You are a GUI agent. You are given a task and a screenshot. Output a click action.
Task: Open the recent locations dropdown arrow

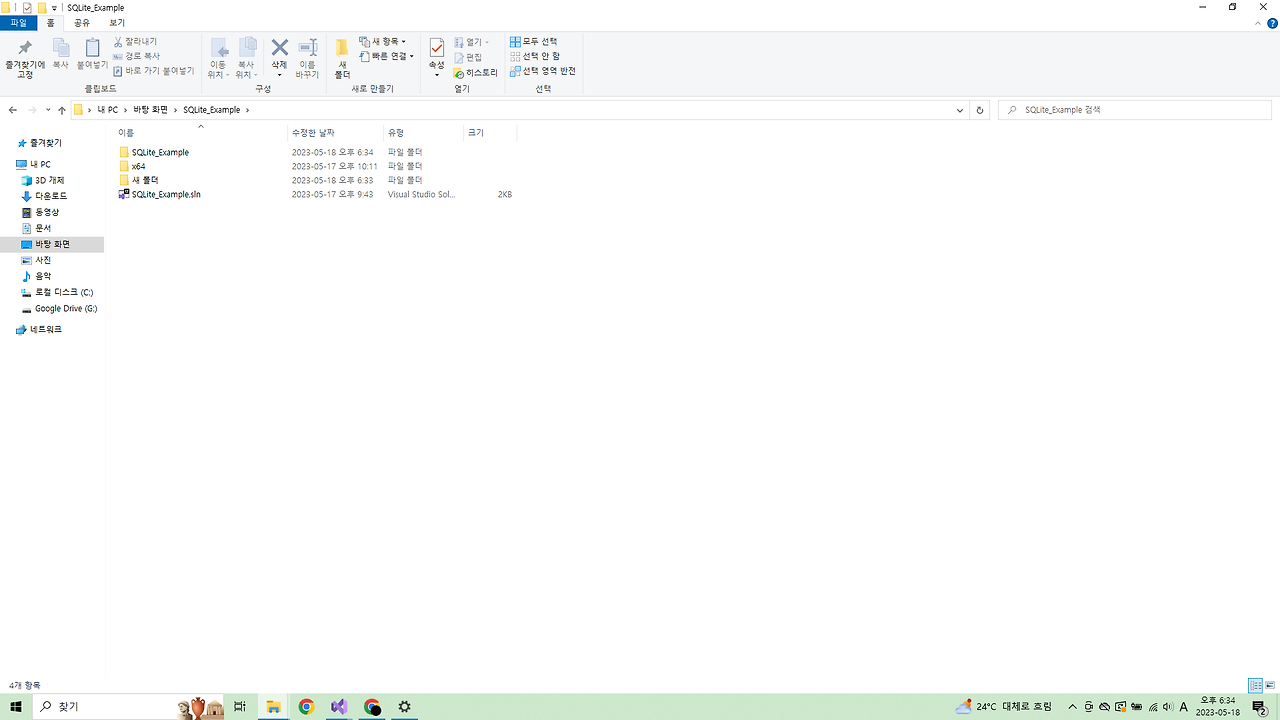[x=47, y=110]
